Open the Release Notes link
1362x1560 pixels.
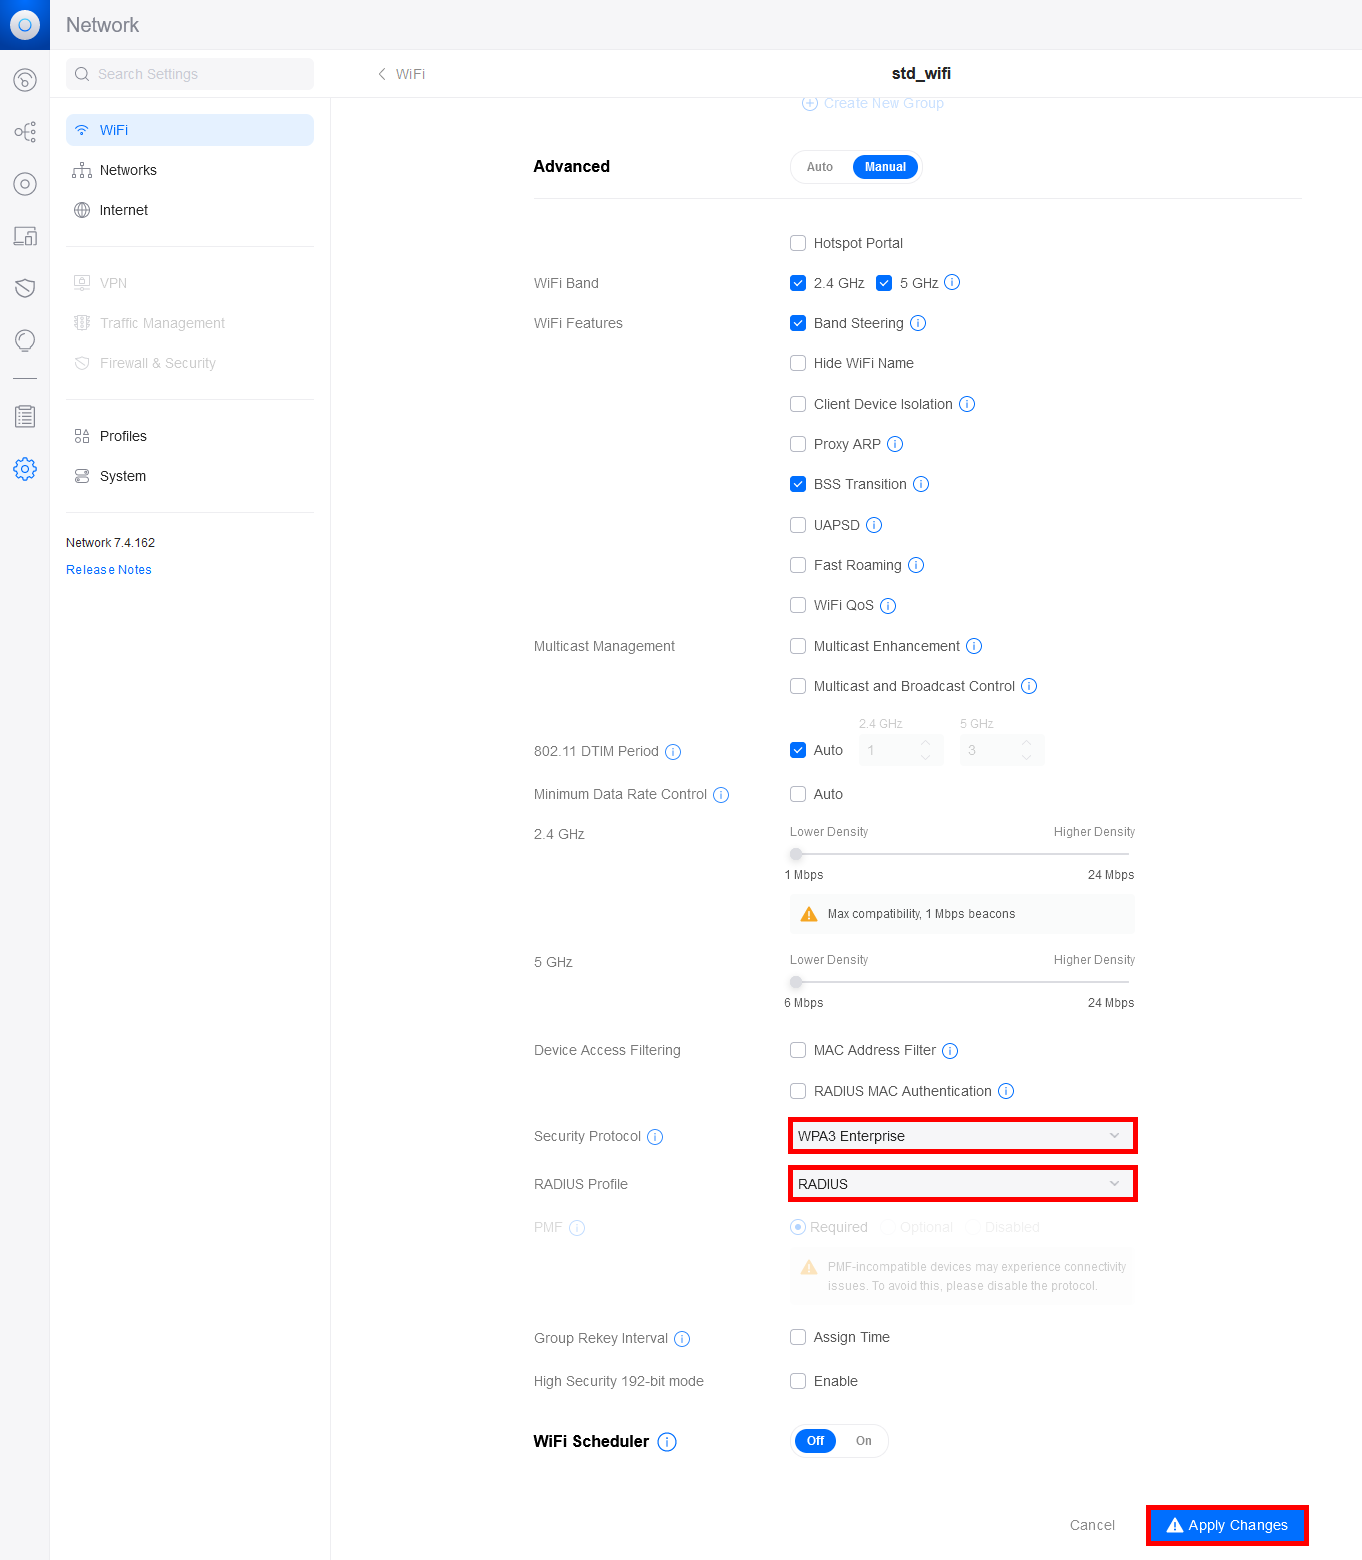tap(108, 569)
